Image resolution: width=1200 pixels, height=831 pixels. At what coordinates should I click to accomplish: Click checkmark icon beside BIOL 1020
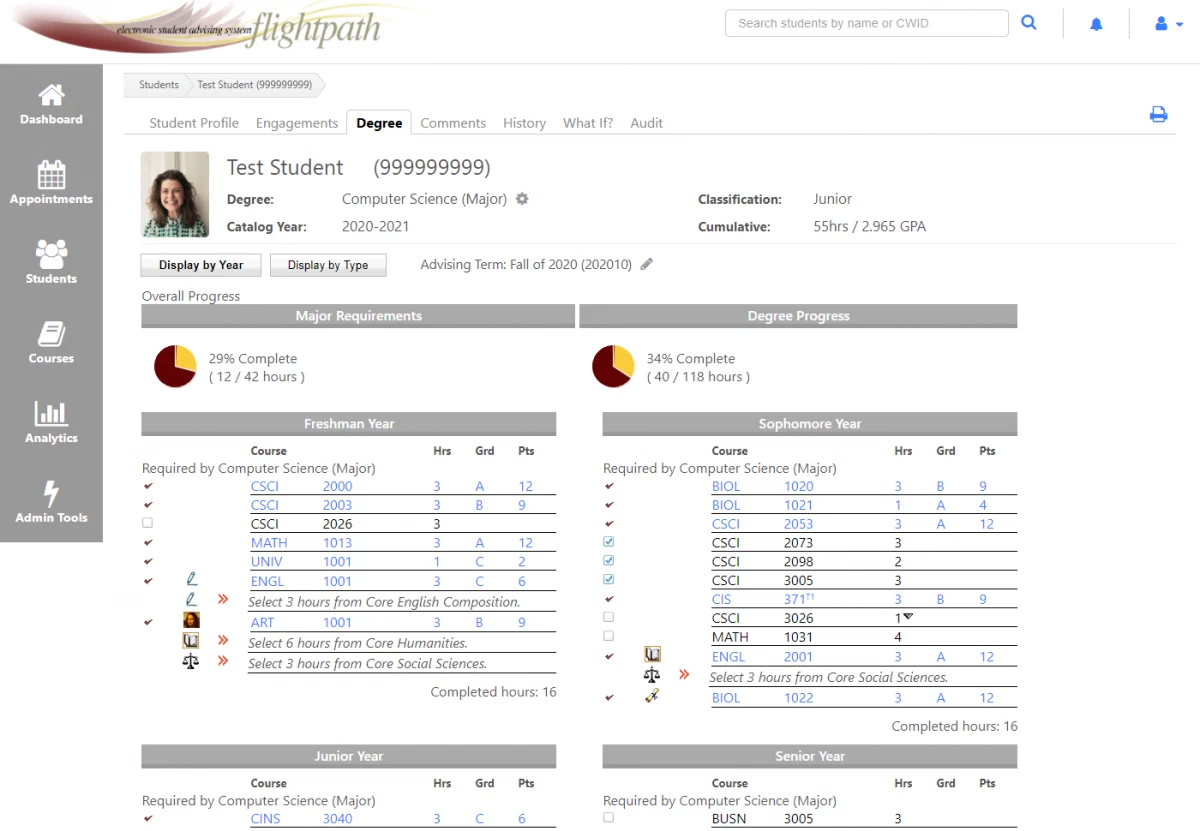[x=609, y=486]
